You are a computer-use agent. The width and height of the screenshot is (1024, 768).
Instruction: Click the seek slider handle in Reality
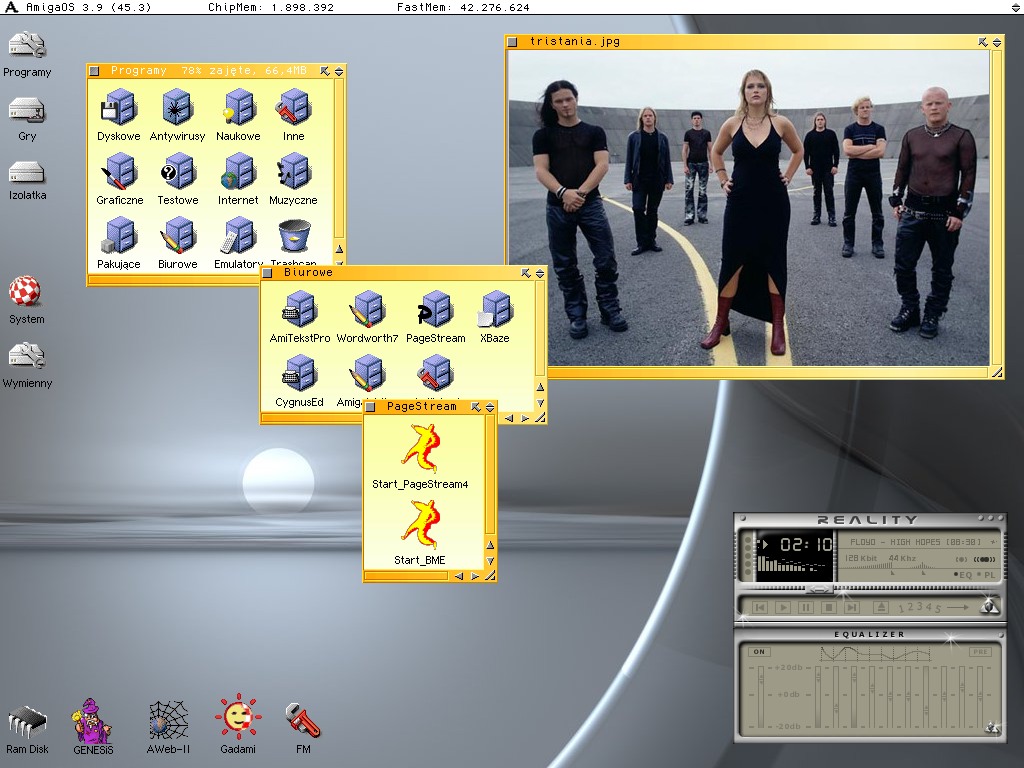818,589
